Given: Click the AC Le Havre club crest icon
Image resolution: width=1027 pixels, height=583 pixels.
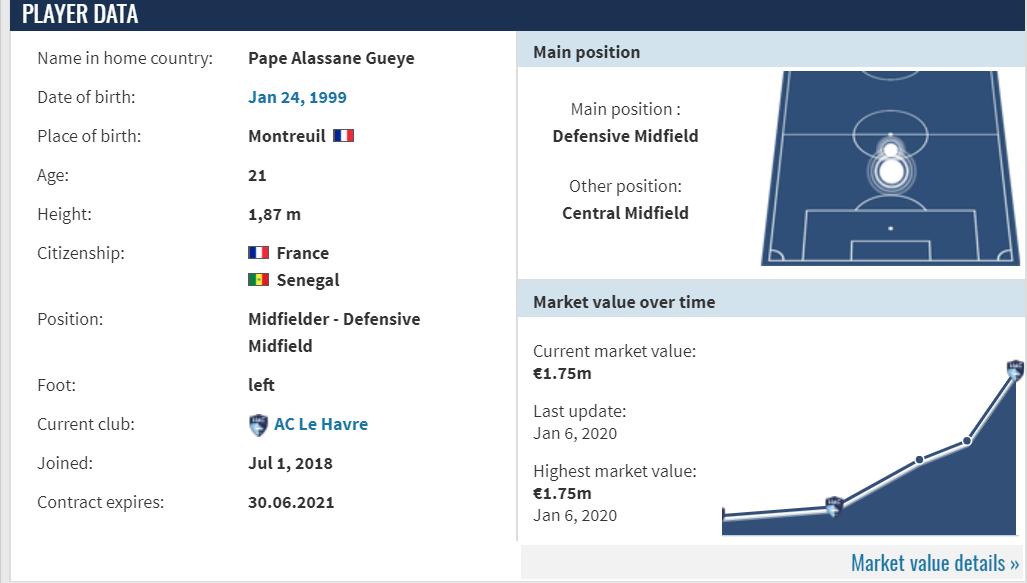Looking at the screenshot, I should [x=258, y=425].
